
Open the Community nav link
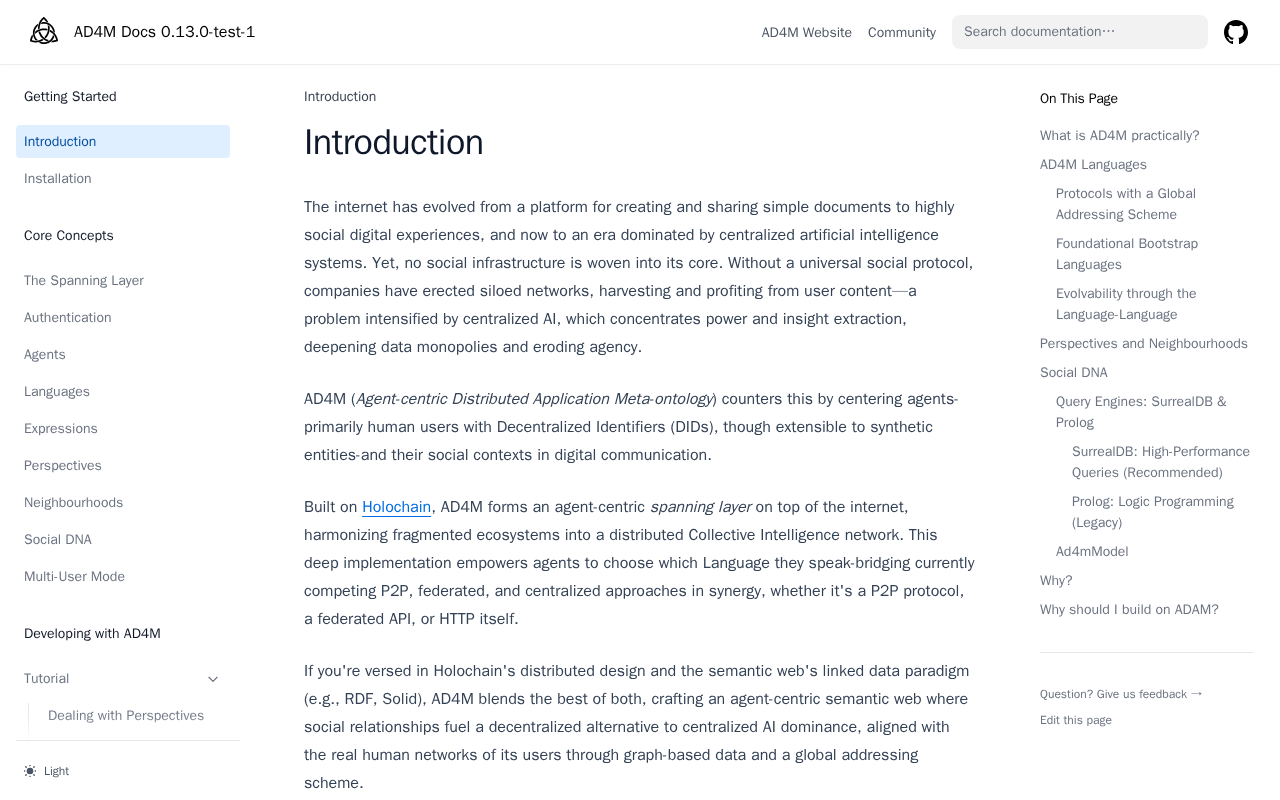[902, 32]
